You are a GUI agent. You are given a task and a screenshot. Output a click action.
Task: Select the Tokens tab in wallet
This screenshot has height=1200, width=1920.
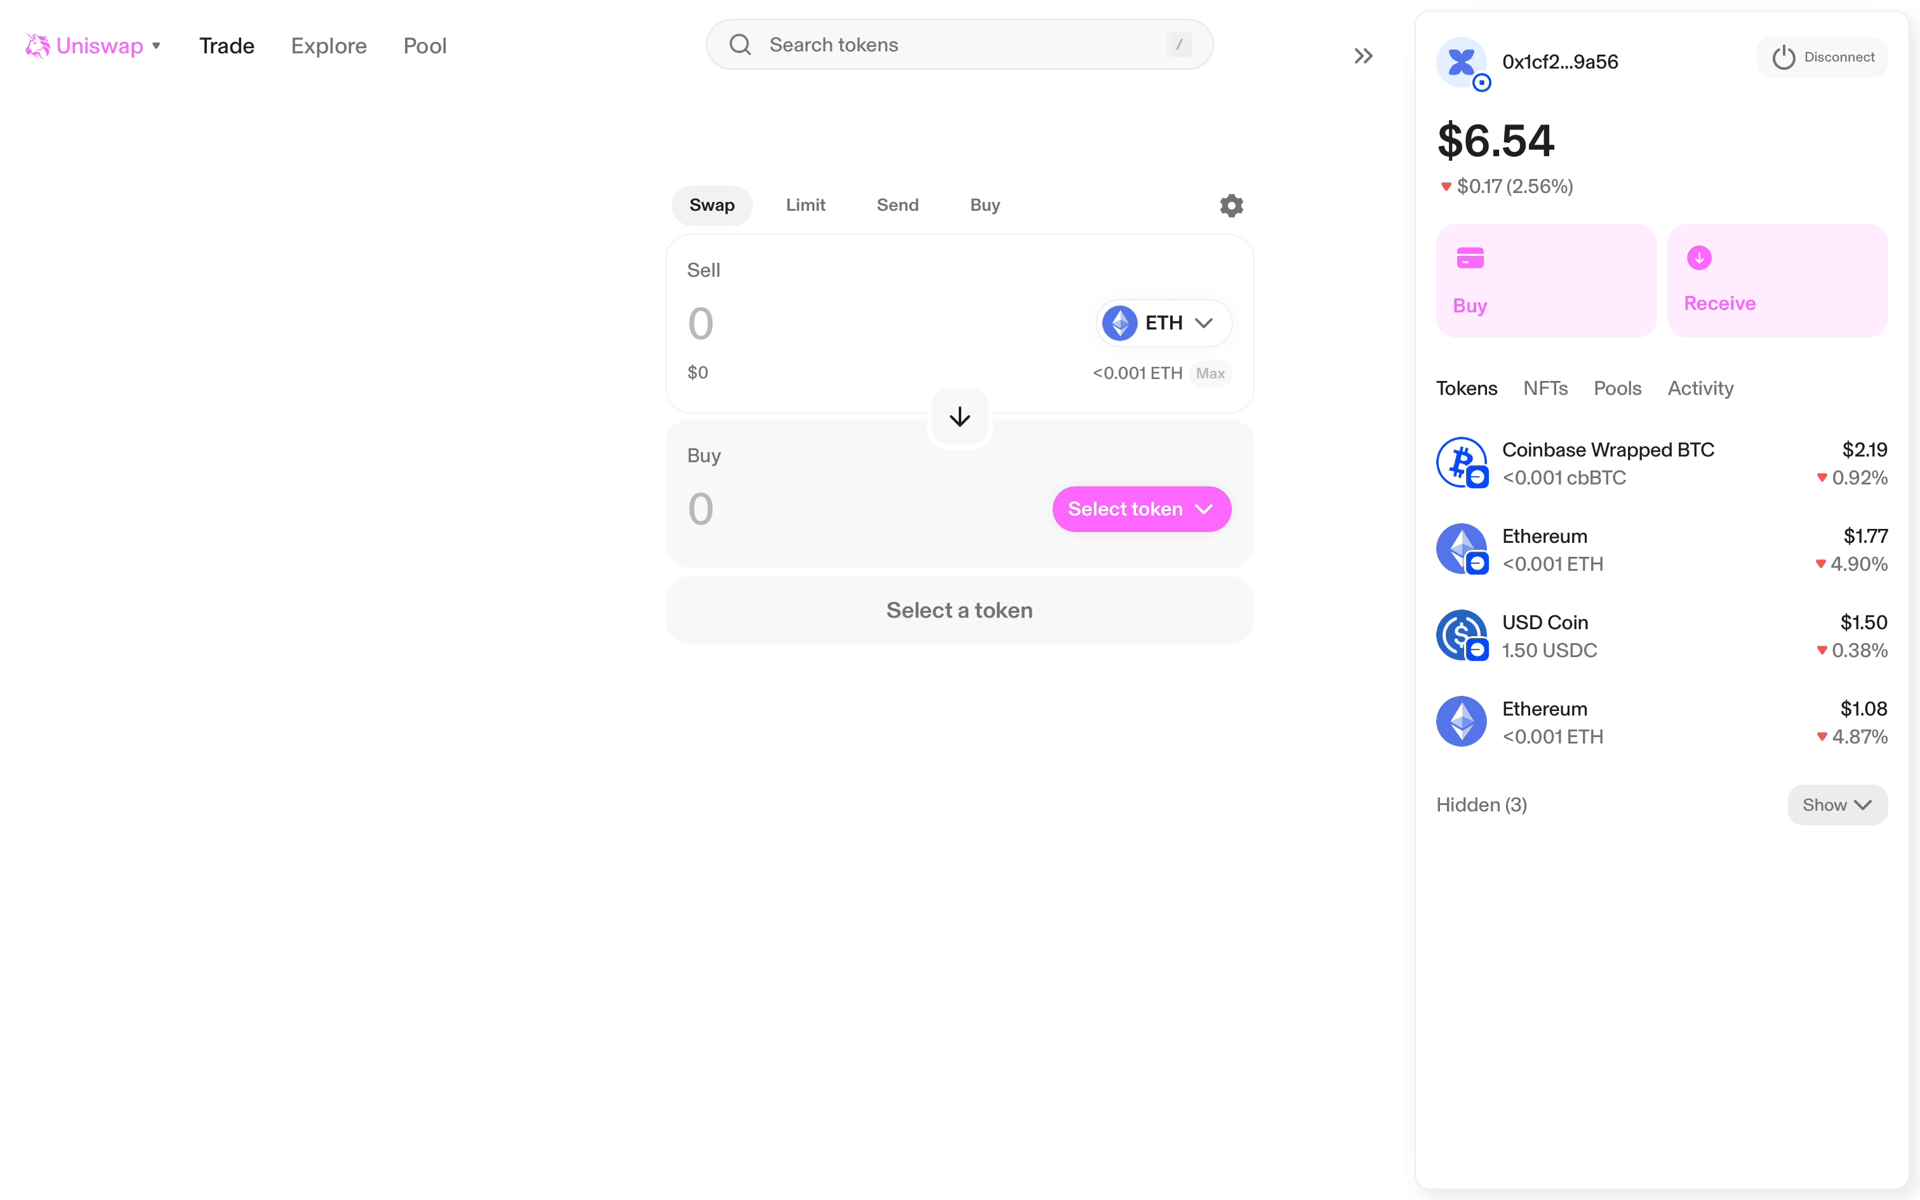click(x=1466, y=388)
